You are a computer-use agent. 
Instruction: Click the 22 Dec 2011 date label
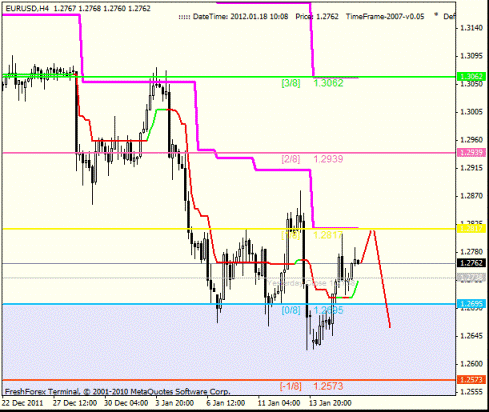[23, 403]
